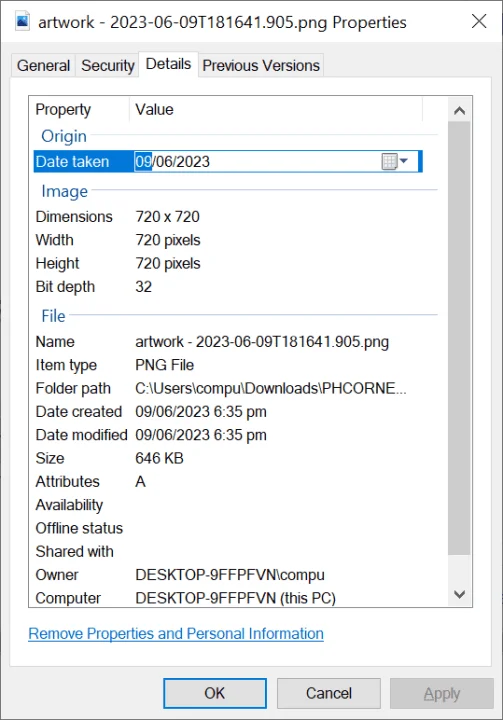Click the Apply button

click(x=442, y=693)
